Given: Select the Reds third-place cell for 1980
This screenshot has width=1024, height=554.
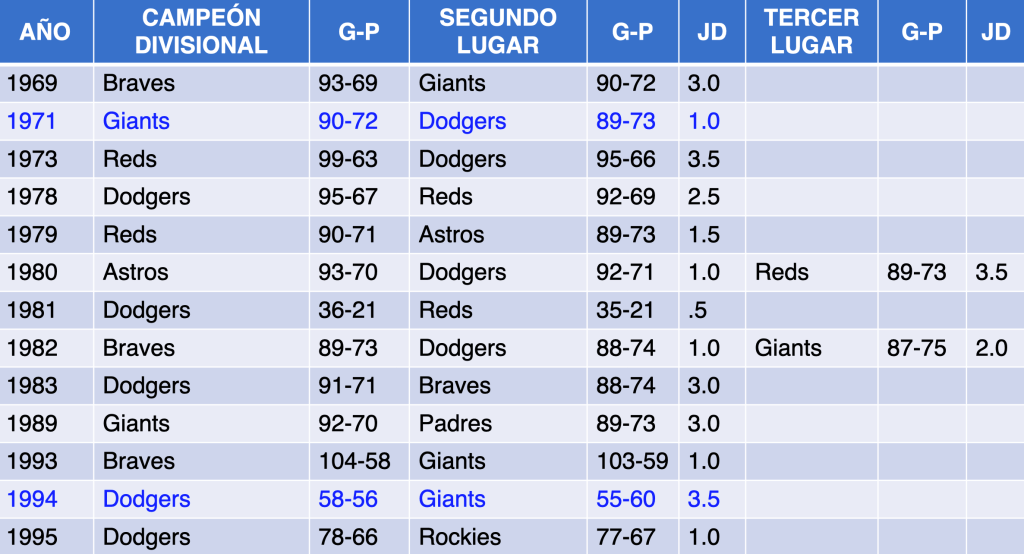Looking at the screenshot, I should pyautogui.click(x=782, y=272).
